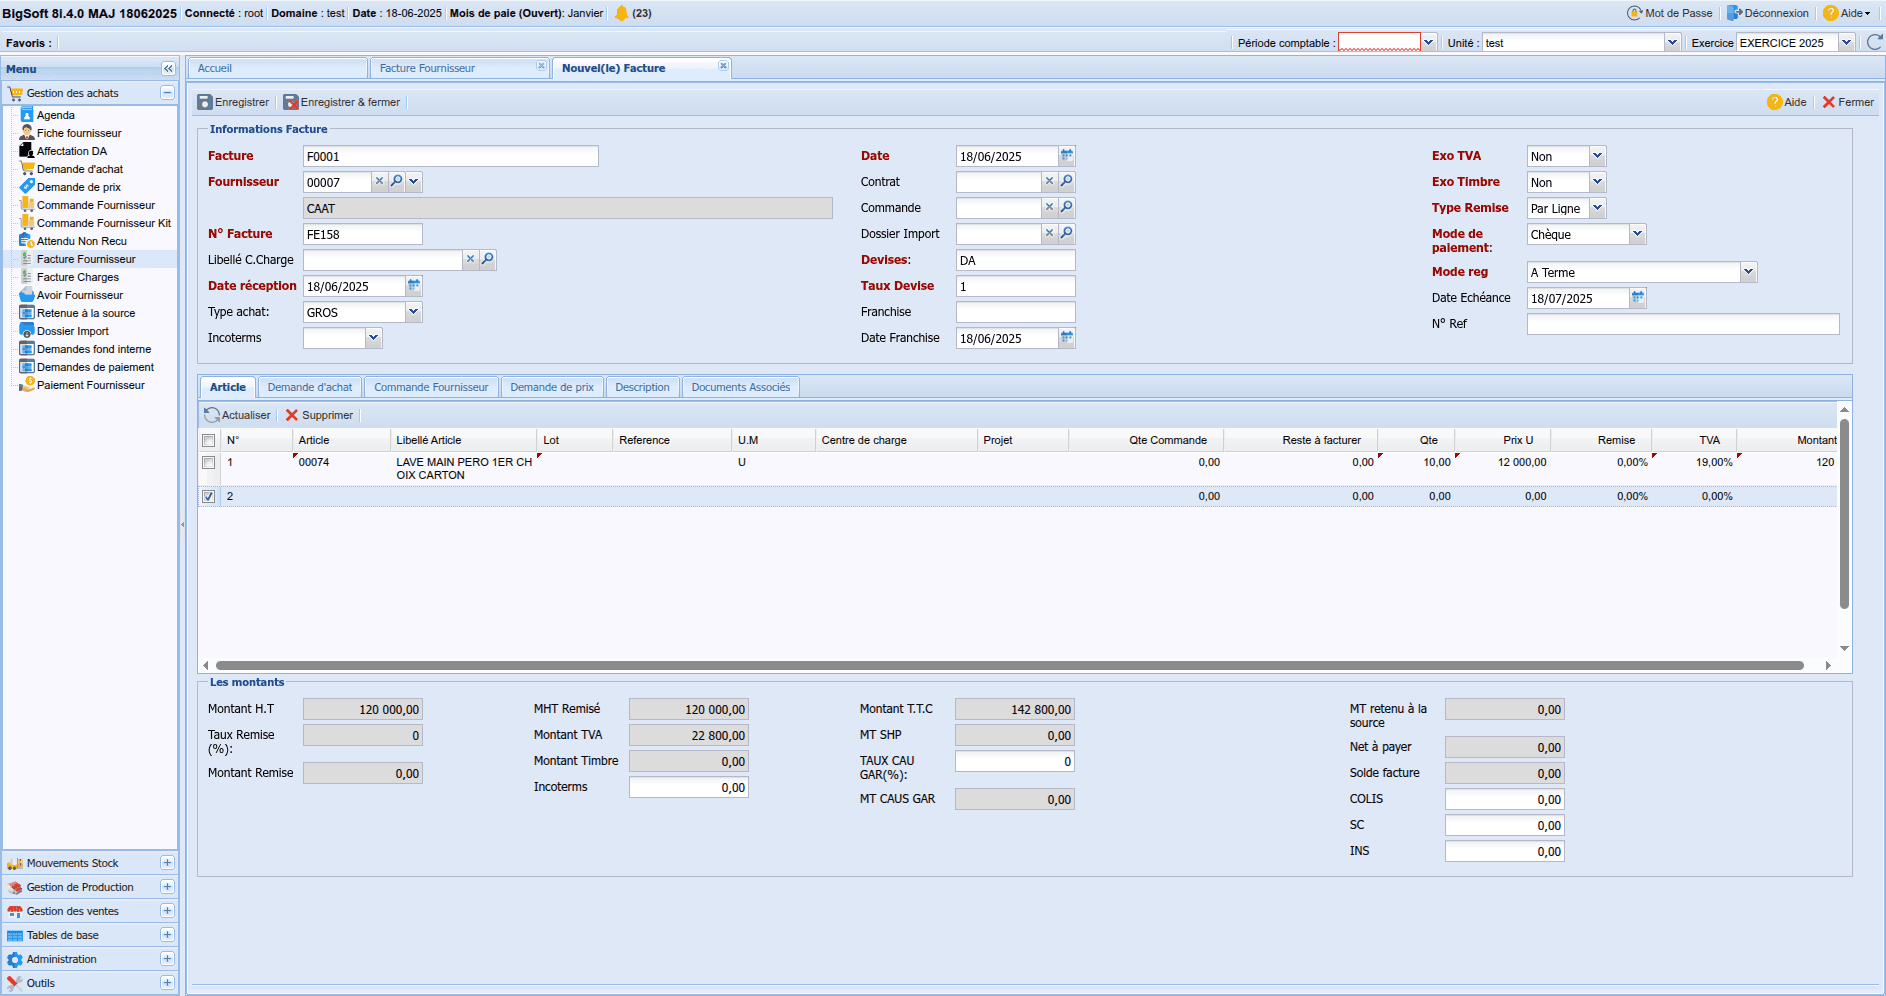Viewport: 1886px width, 996px height.
Task: Click Supprimer to delete selected row
Action: coord(319,415)
